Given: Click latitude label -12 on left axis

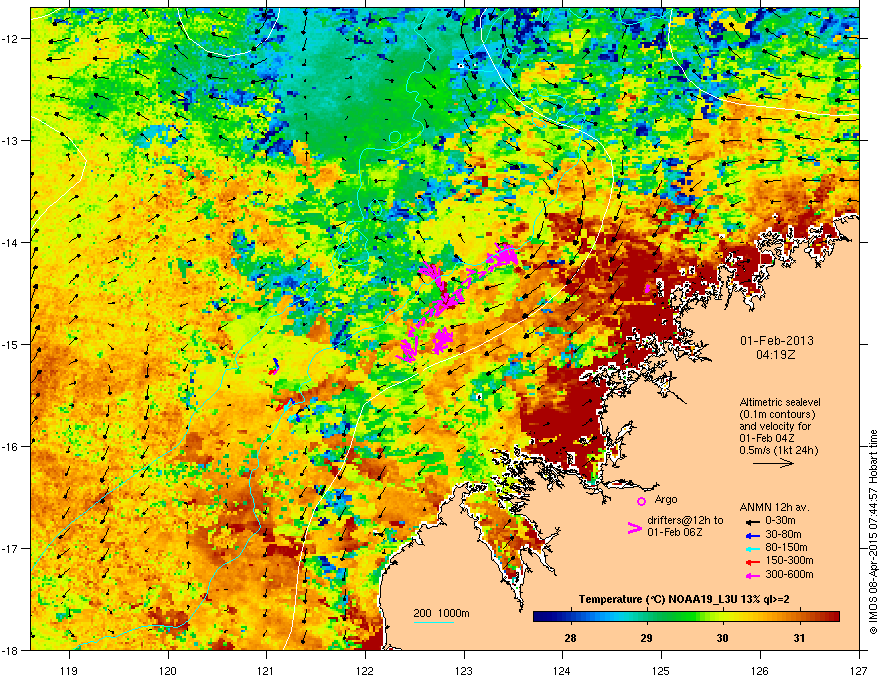Looking at the screenshot, I should point(10,38).
